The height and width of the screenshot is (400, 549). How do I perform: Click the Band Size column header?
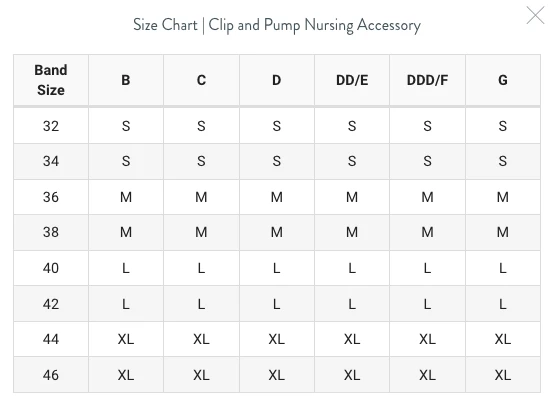pos(51,80)
